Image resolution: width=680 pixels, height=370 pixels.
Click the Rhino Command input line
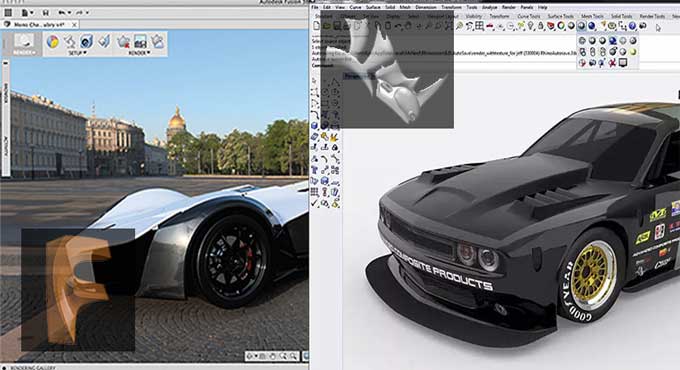point(390,65)
